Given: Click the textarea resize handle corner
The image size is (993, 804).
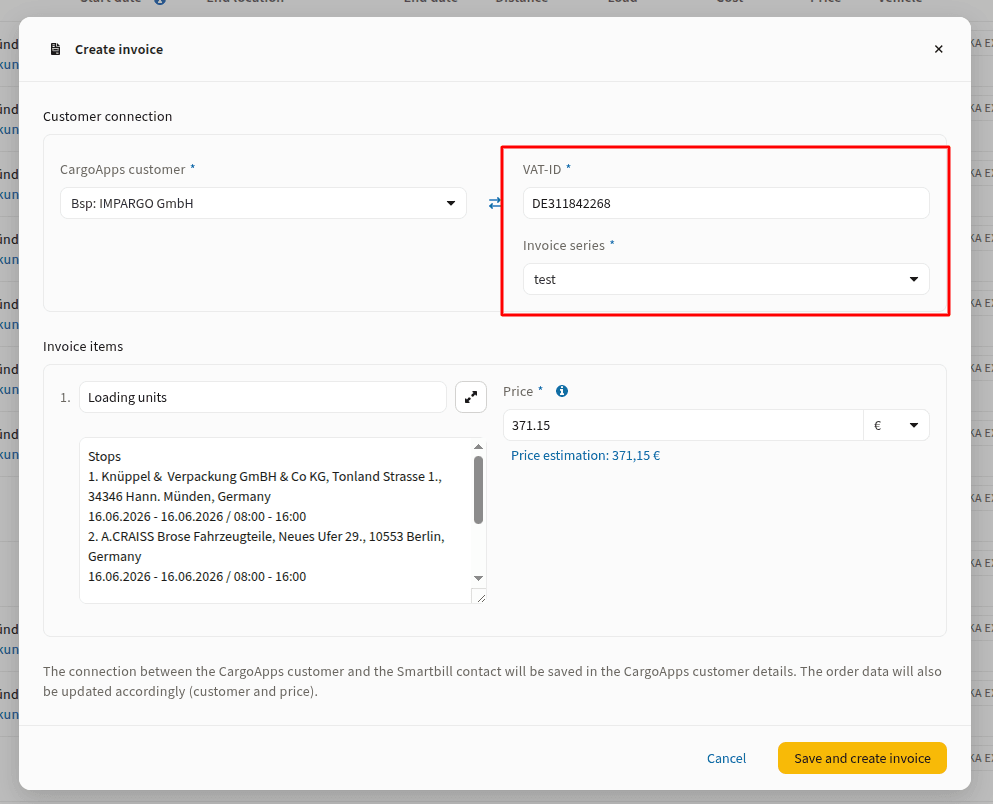Looking at the screenshot, I should click(479, 596).
